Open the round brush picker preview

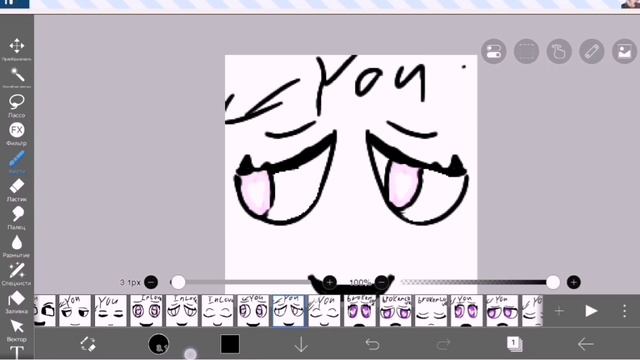tap(158, 344)
